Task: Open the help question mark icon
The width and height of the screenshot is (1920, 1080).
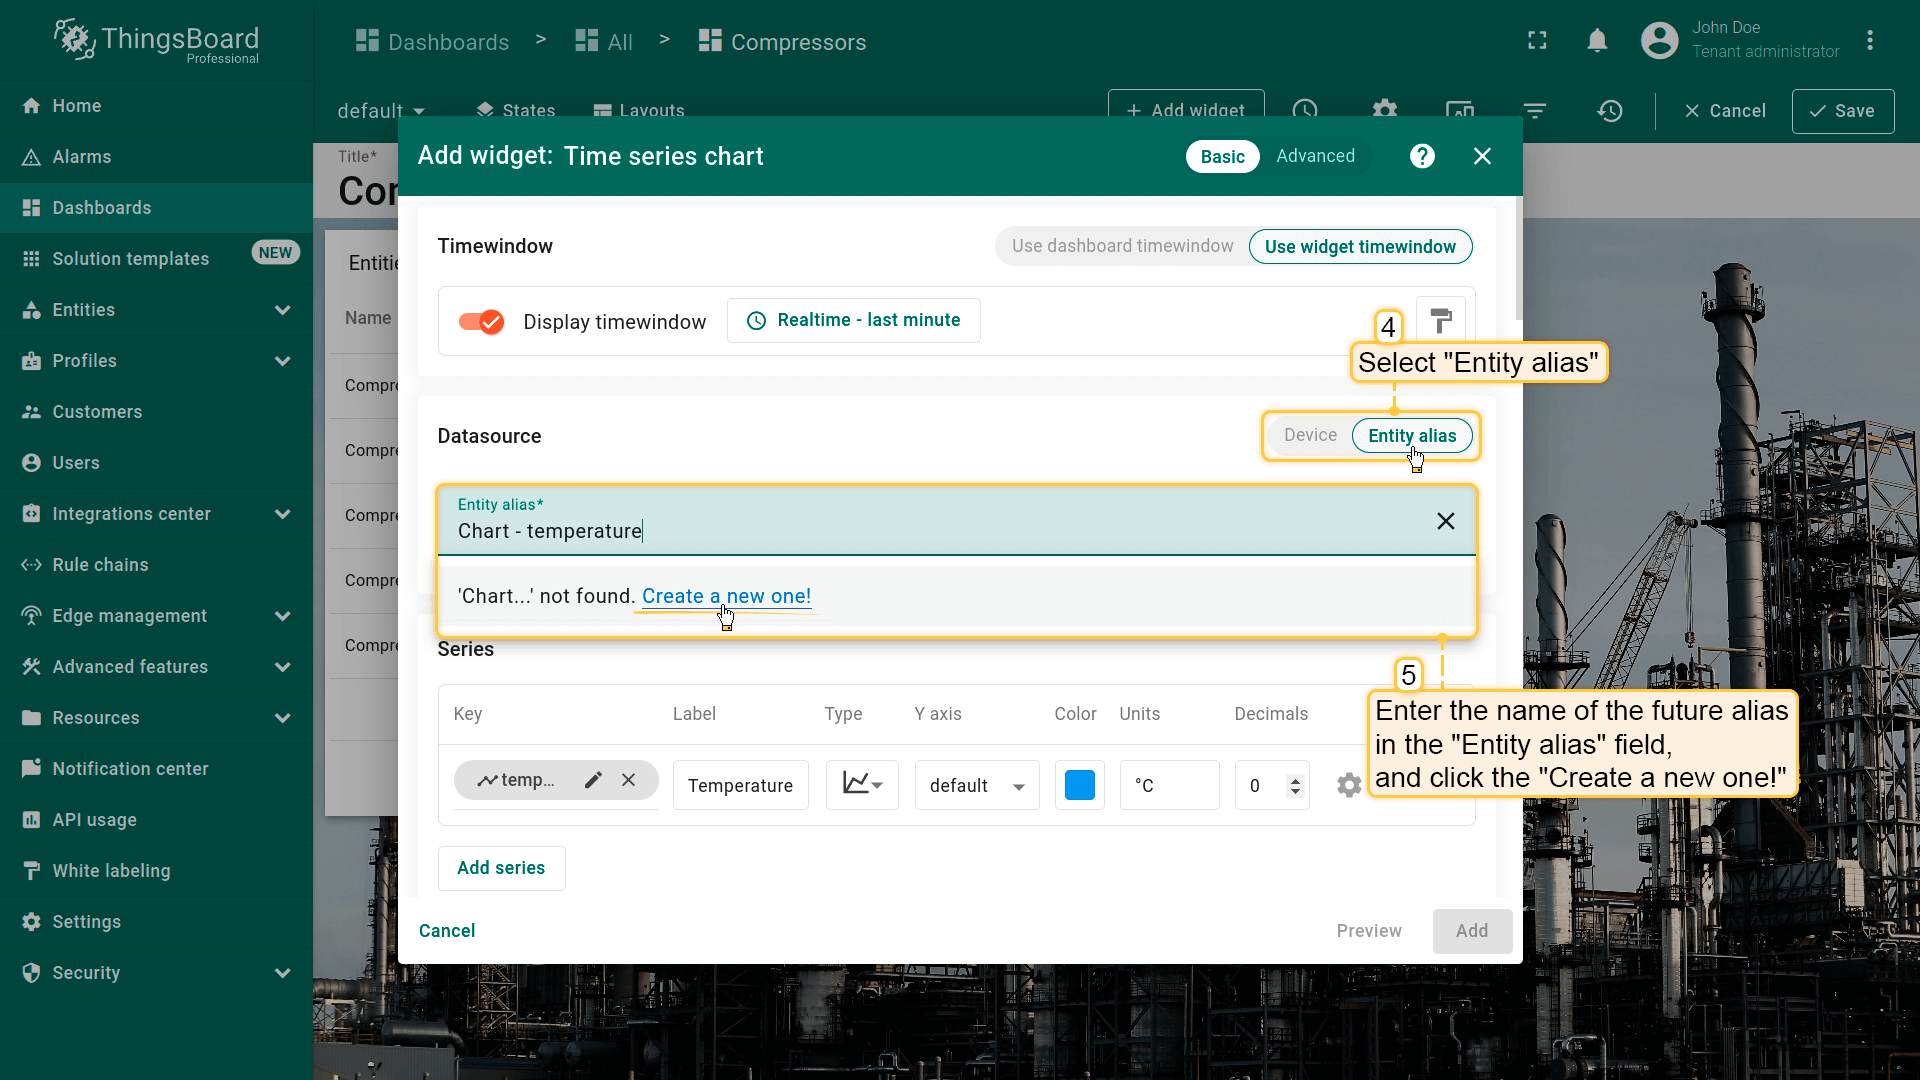Action: click(x=1422, y=156)
